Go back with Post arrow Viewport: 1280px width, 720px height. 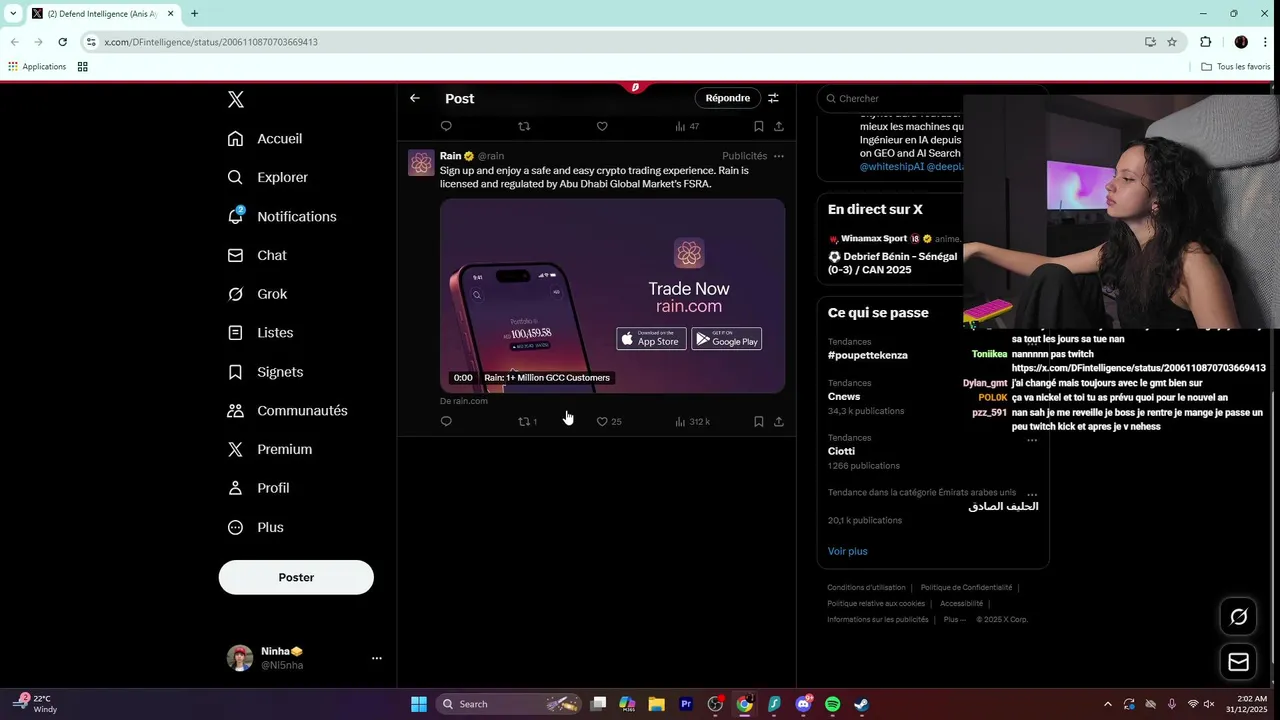[415, 98]
